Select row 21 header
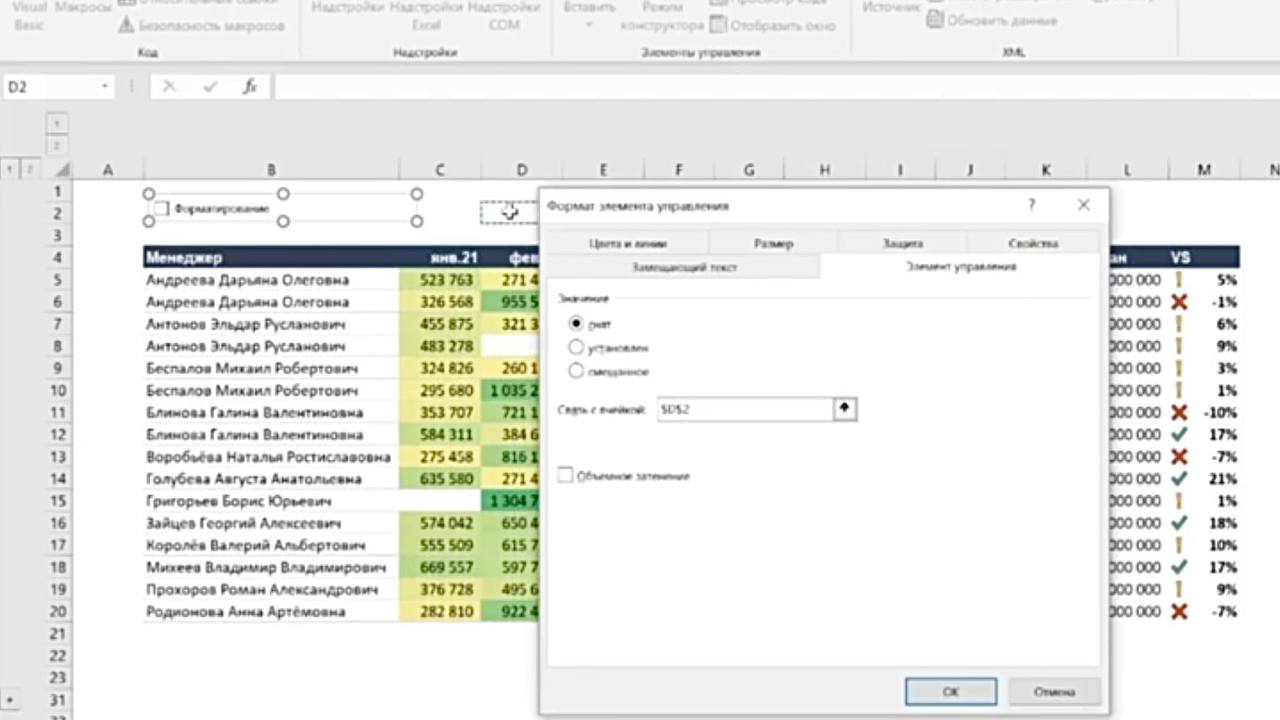Viewport: 1280px width, 720px height. point(58,634)
